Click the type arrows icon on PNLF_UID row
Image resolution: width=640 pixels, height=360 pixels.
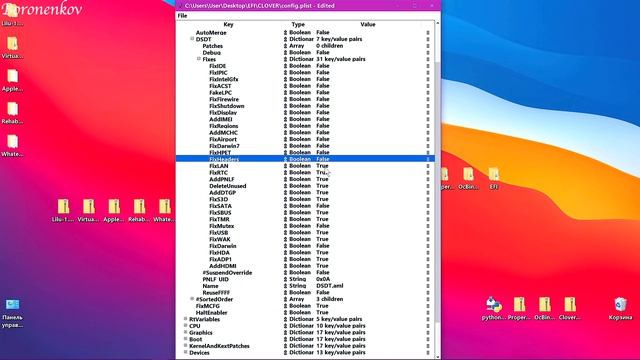click(285, 279)
